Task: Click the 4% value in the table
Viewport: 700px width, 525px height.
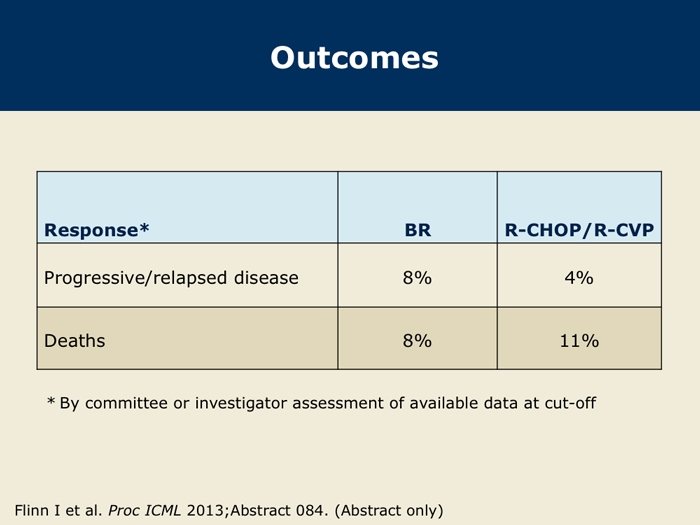Action: 579,278
